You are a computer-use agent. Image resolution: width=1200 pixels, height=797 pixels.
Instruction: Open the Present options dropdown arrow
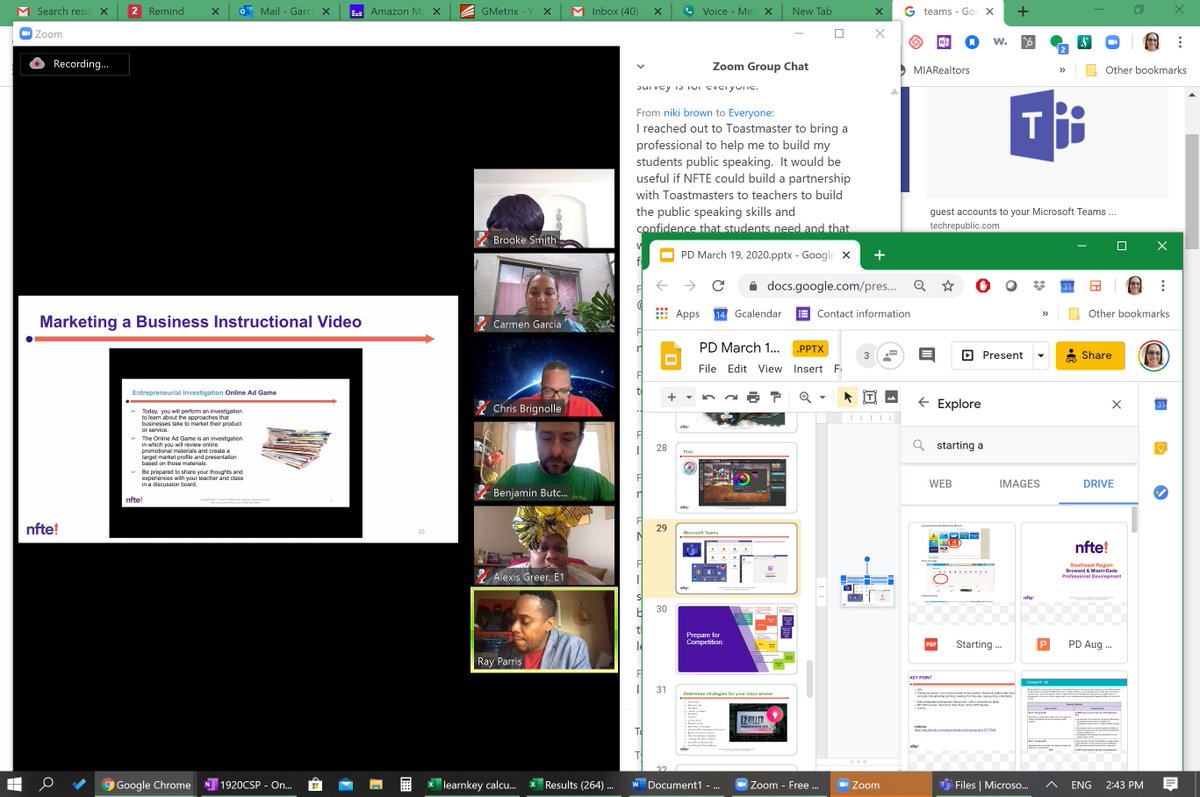coord(1040,355)
